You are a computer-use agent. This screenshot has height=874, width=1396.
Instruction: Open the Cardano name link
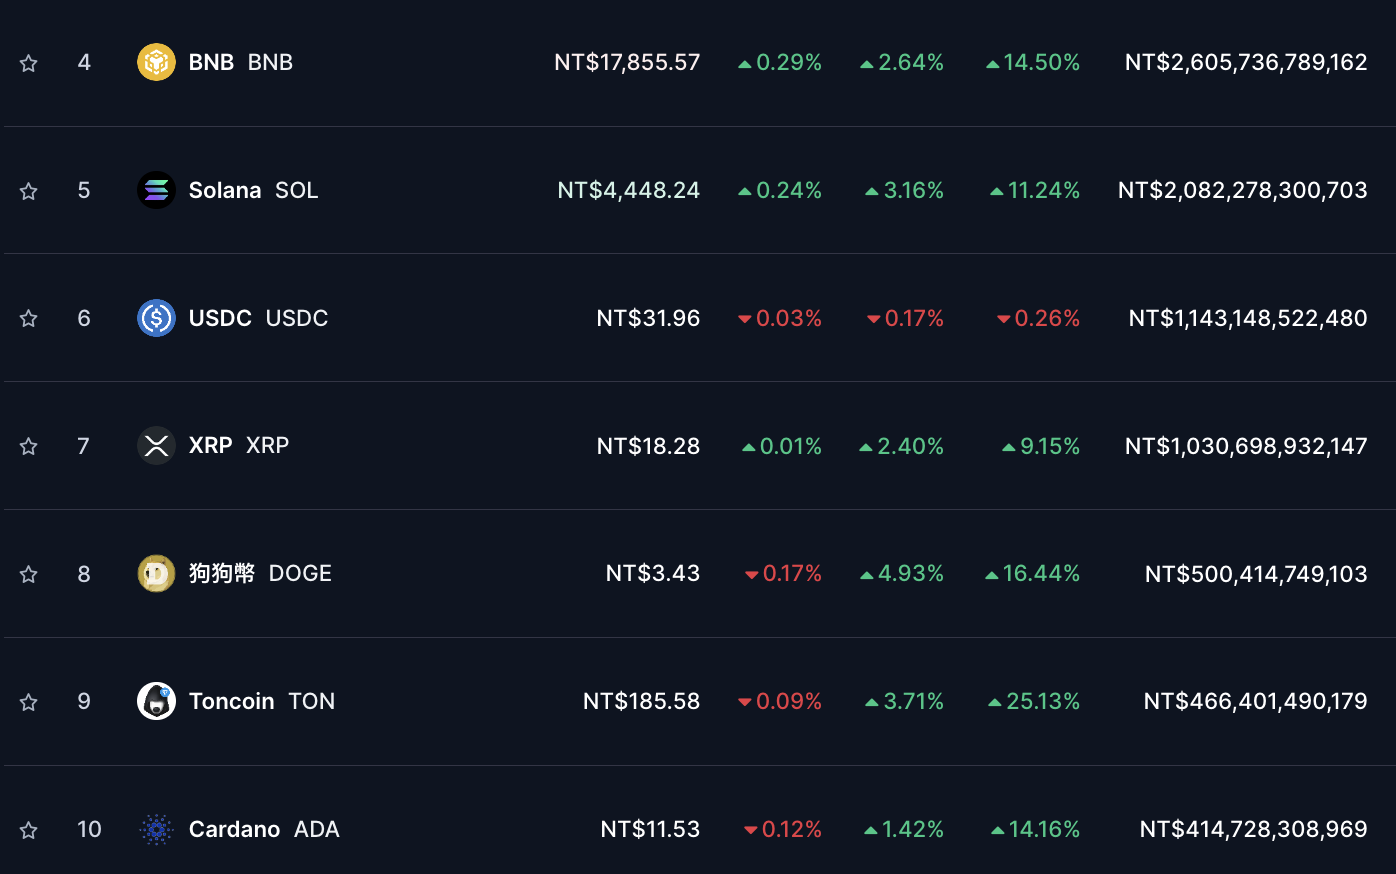[234, 829]
